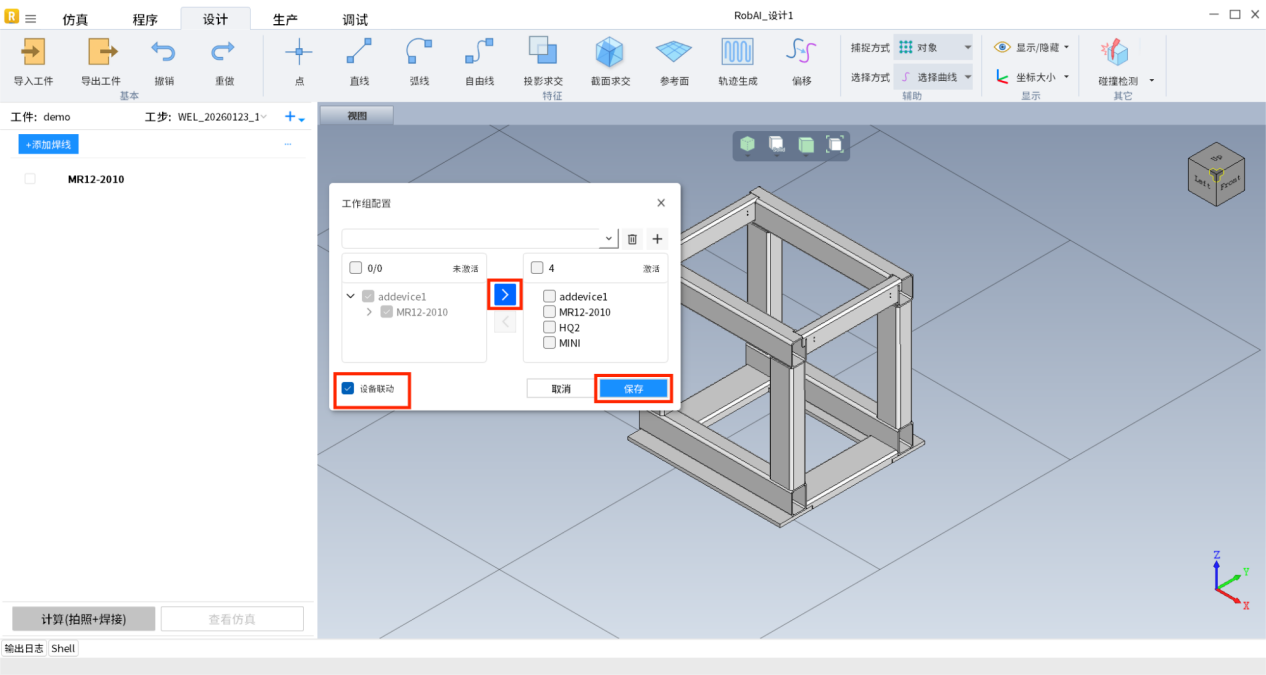Screen dimensions: 1266x675
Task: Click the 保存 save button
Action: [x=633, y=389]
